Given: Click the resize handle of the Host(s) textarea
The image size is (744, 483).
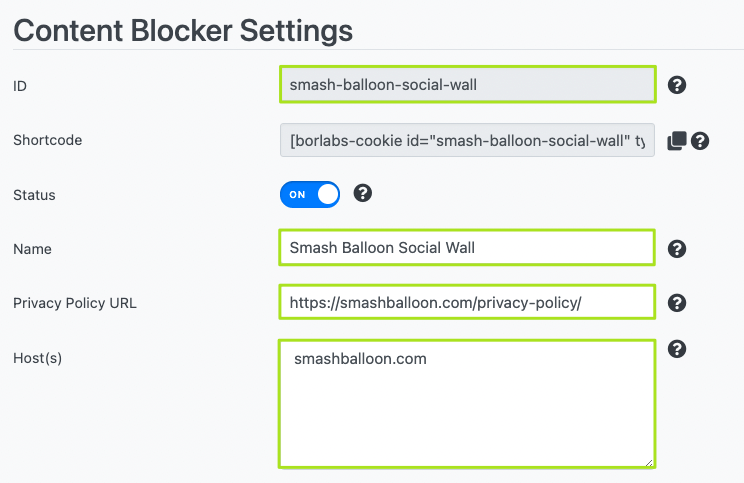Looking at the screenshot, I should (649, 463).
